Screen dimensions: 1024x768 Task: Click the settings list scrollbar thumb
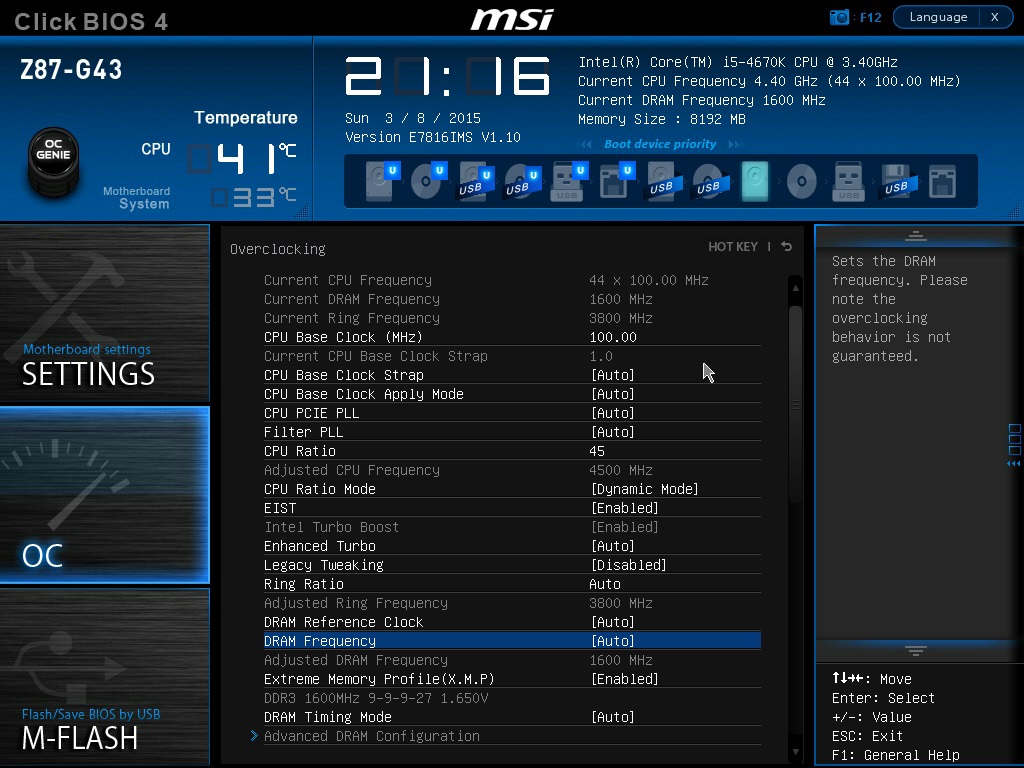(795, 404)
